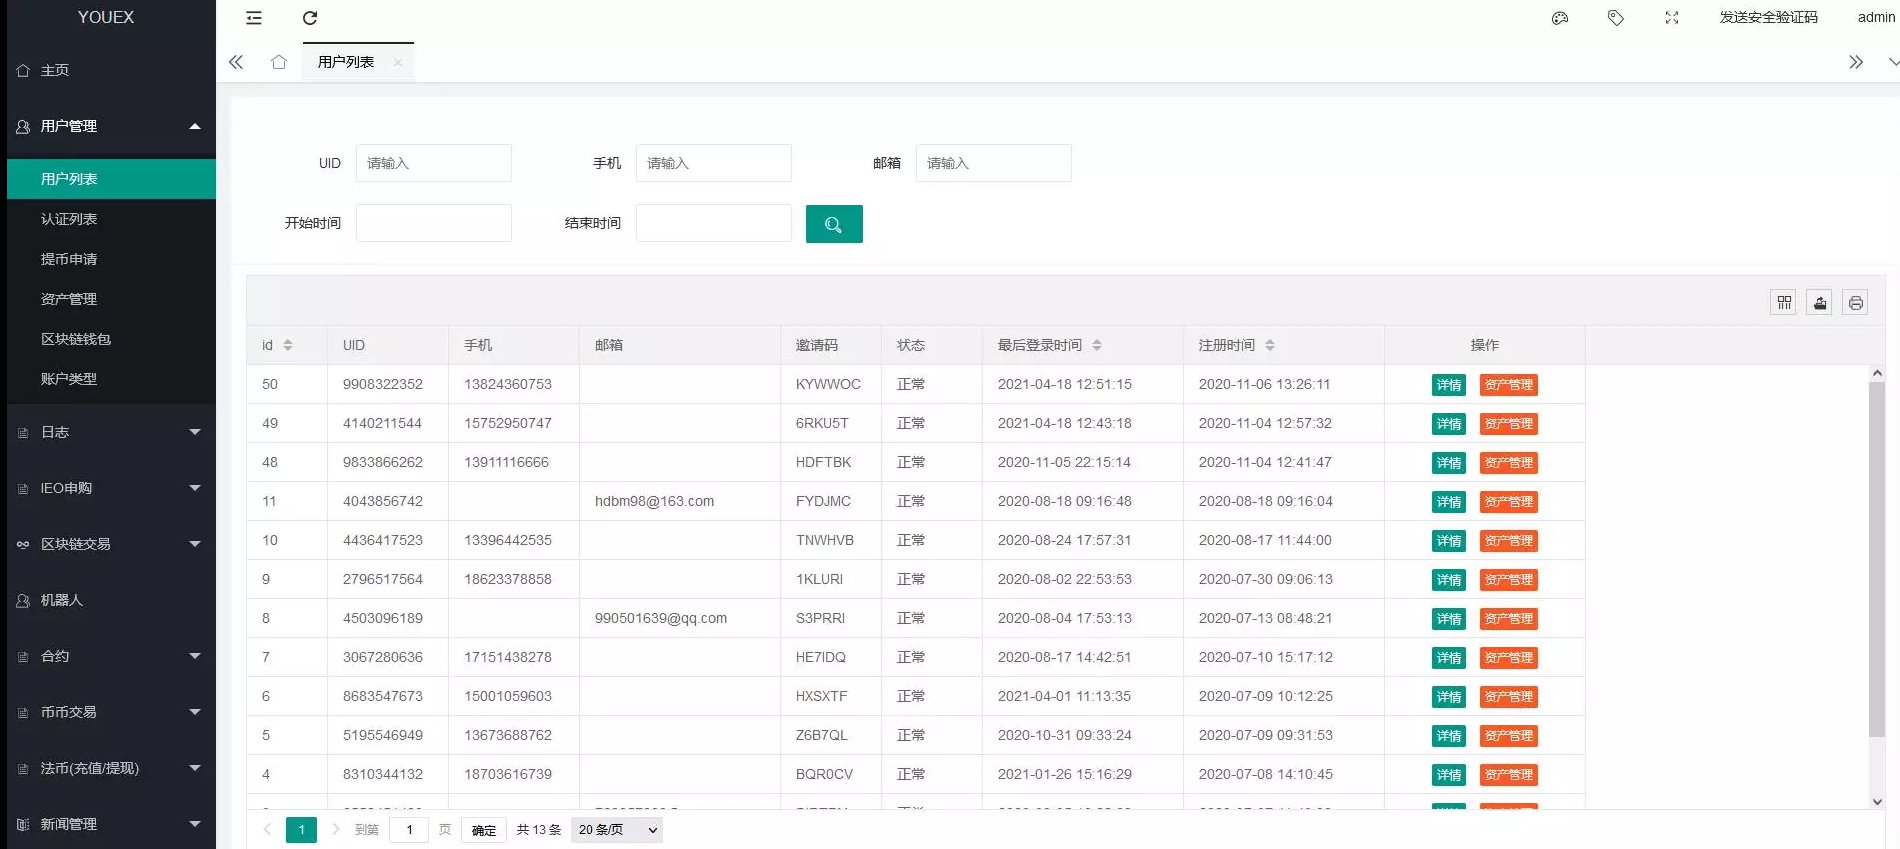The image size is (1900, 849).
Task: Open the 20 条/页 page size dropdown
Action: point(617,830)
